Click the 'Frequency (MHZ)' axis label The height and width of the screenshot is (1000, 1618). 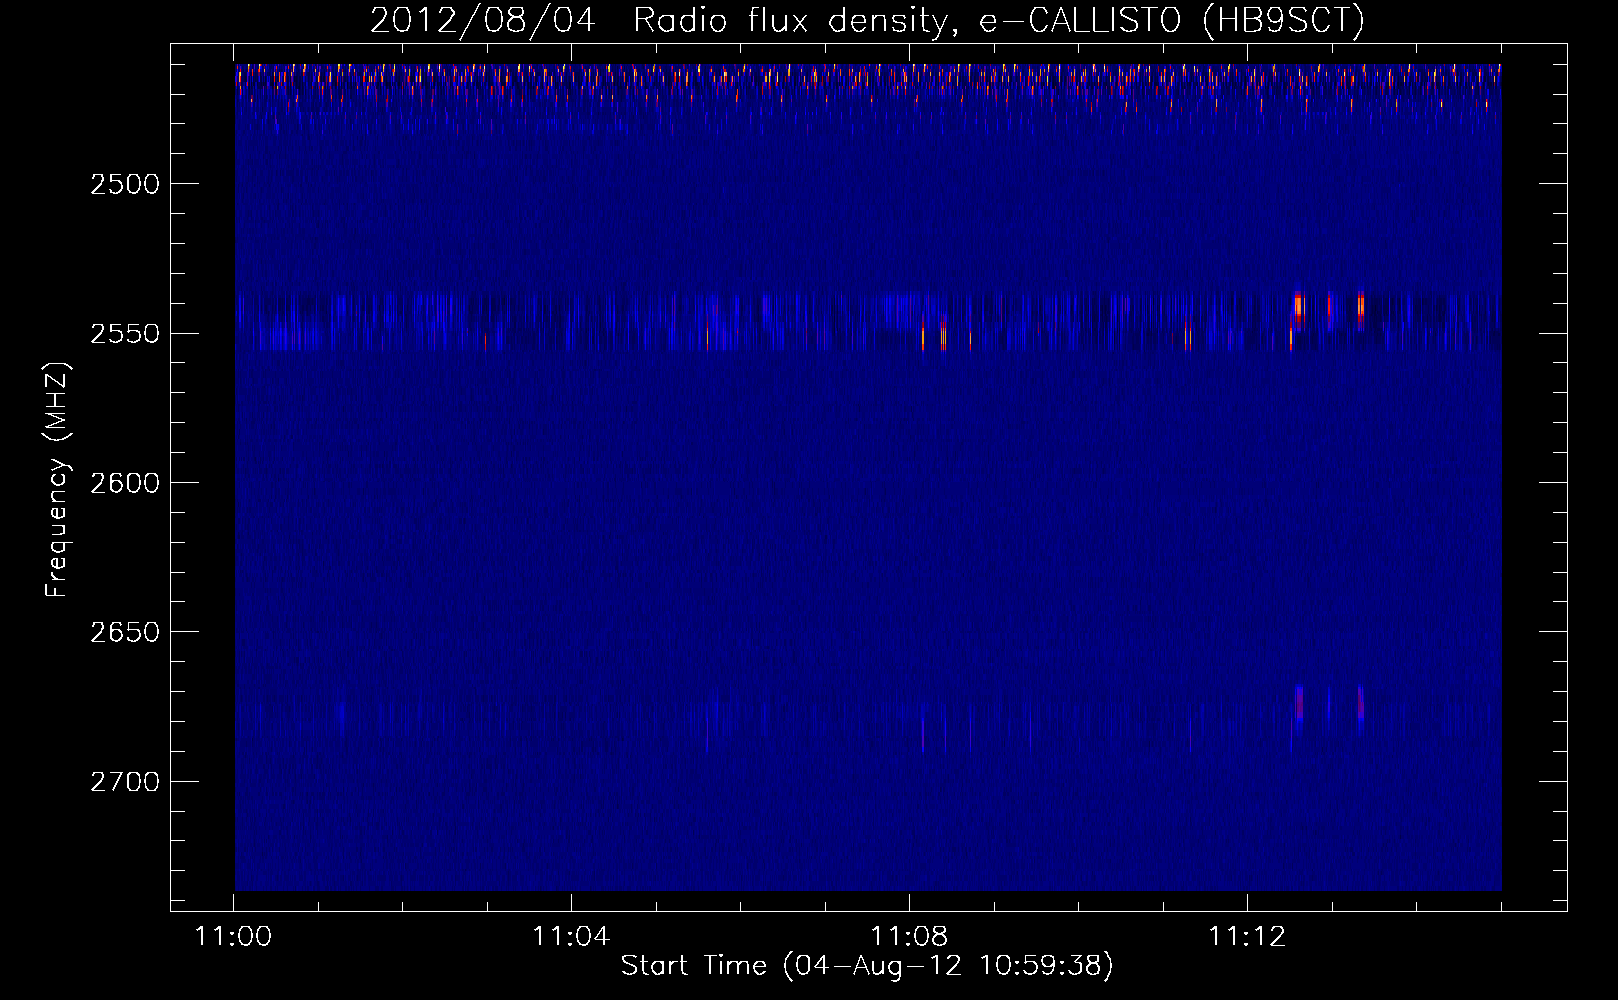(57, 480)
